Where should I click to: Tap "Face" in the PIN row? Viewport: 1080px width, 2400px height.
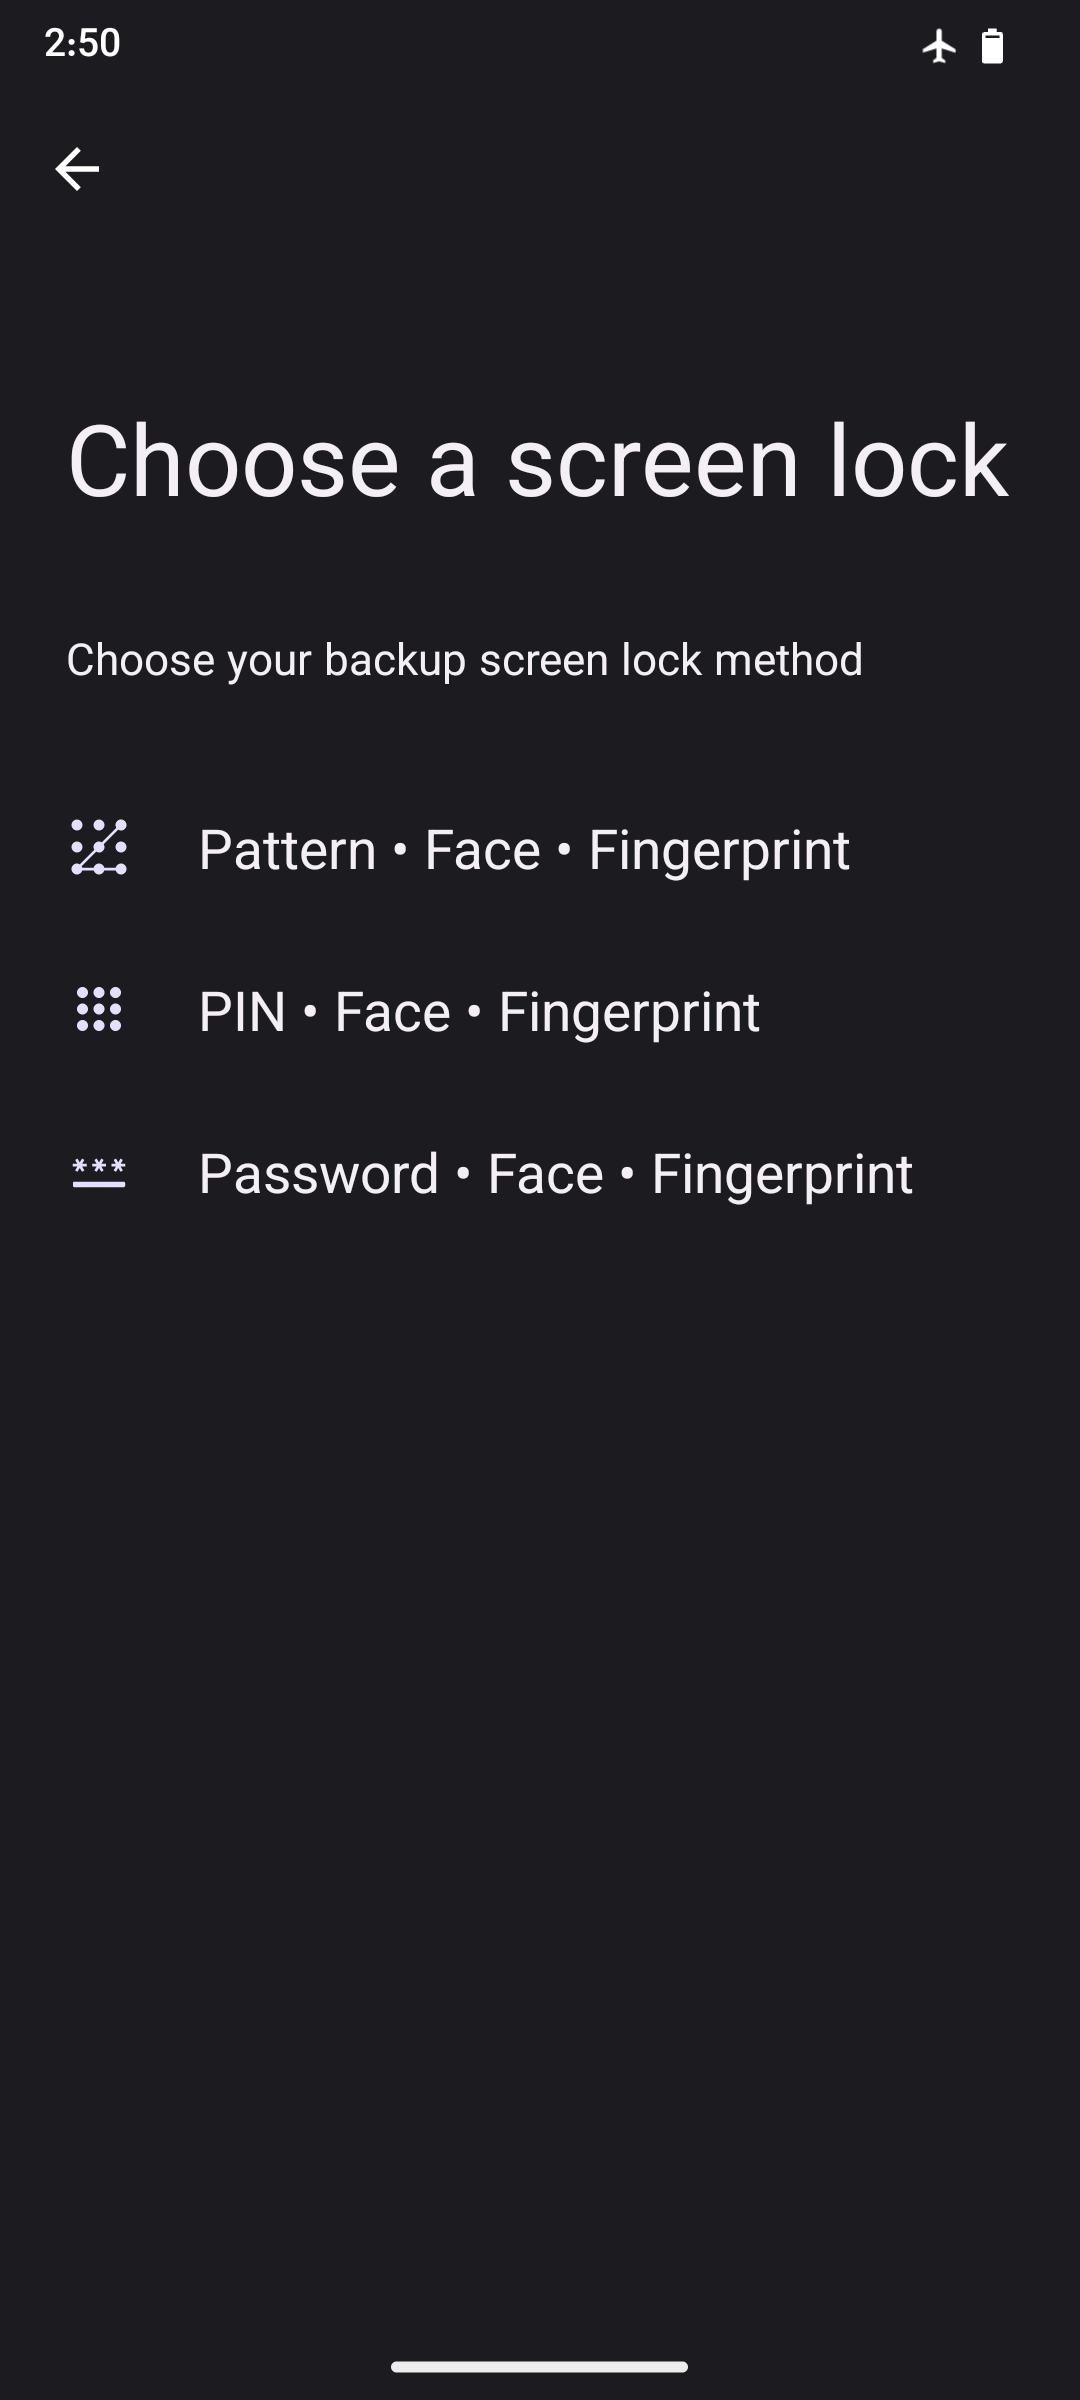pos(392,1012)
